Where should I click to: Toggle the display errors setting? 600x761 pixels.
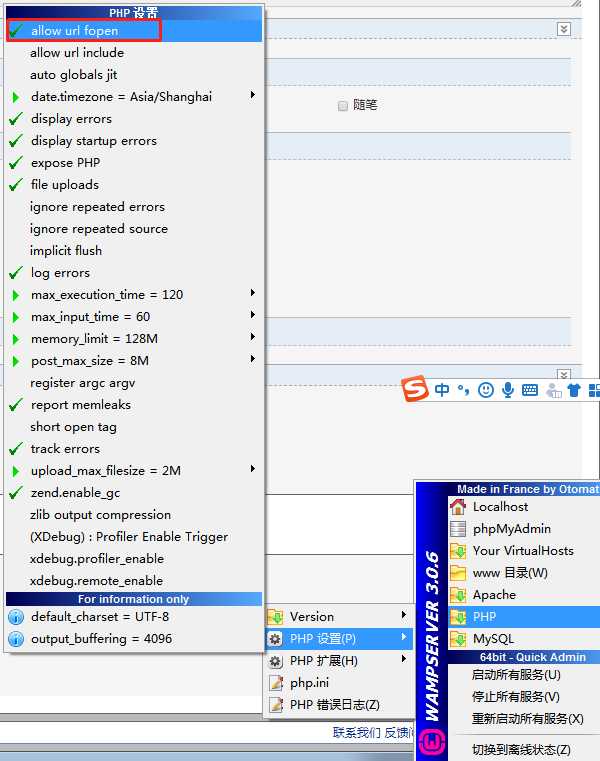(134, 118)
